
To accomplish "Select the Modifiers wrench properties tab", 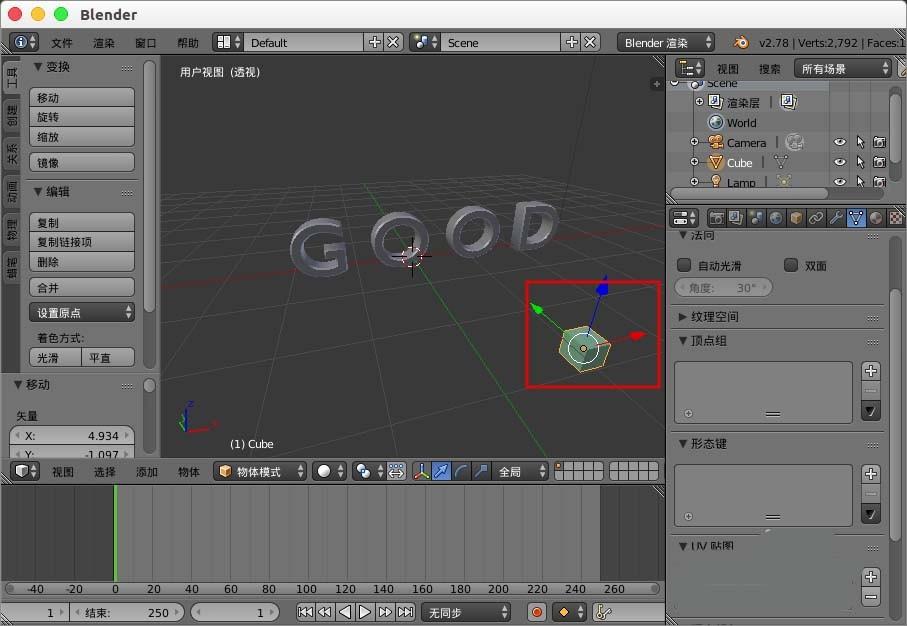I will click(x=835, y=217).
